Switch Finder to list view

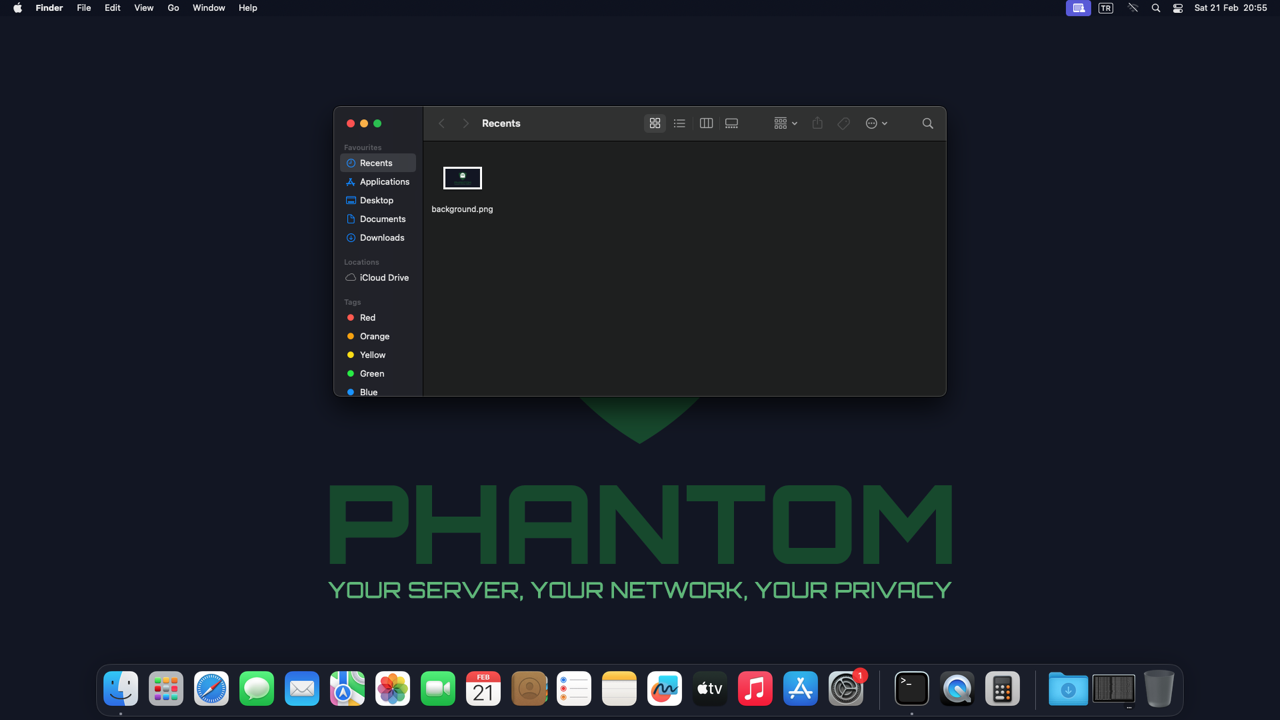point(679,124)
